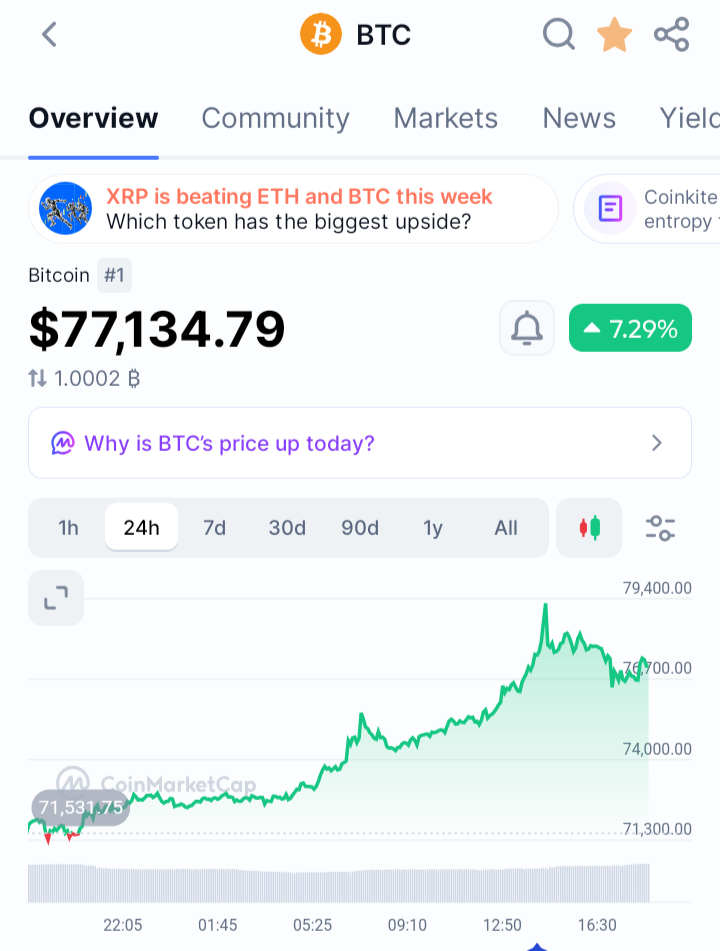The width and height of the screenshot is (720, 951).
Task: Go to the News tab
Action: click(x=579, y=118)
